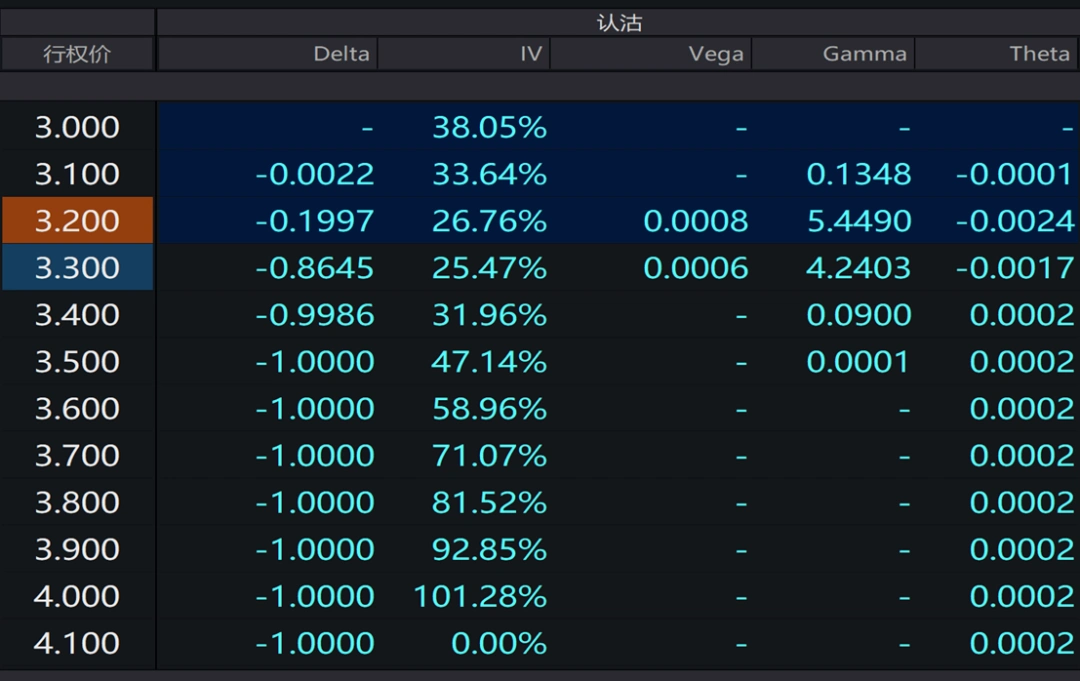Click the IV value 101.28%
This screenshot has width=1080, height=681.
(x=480, y=596)
